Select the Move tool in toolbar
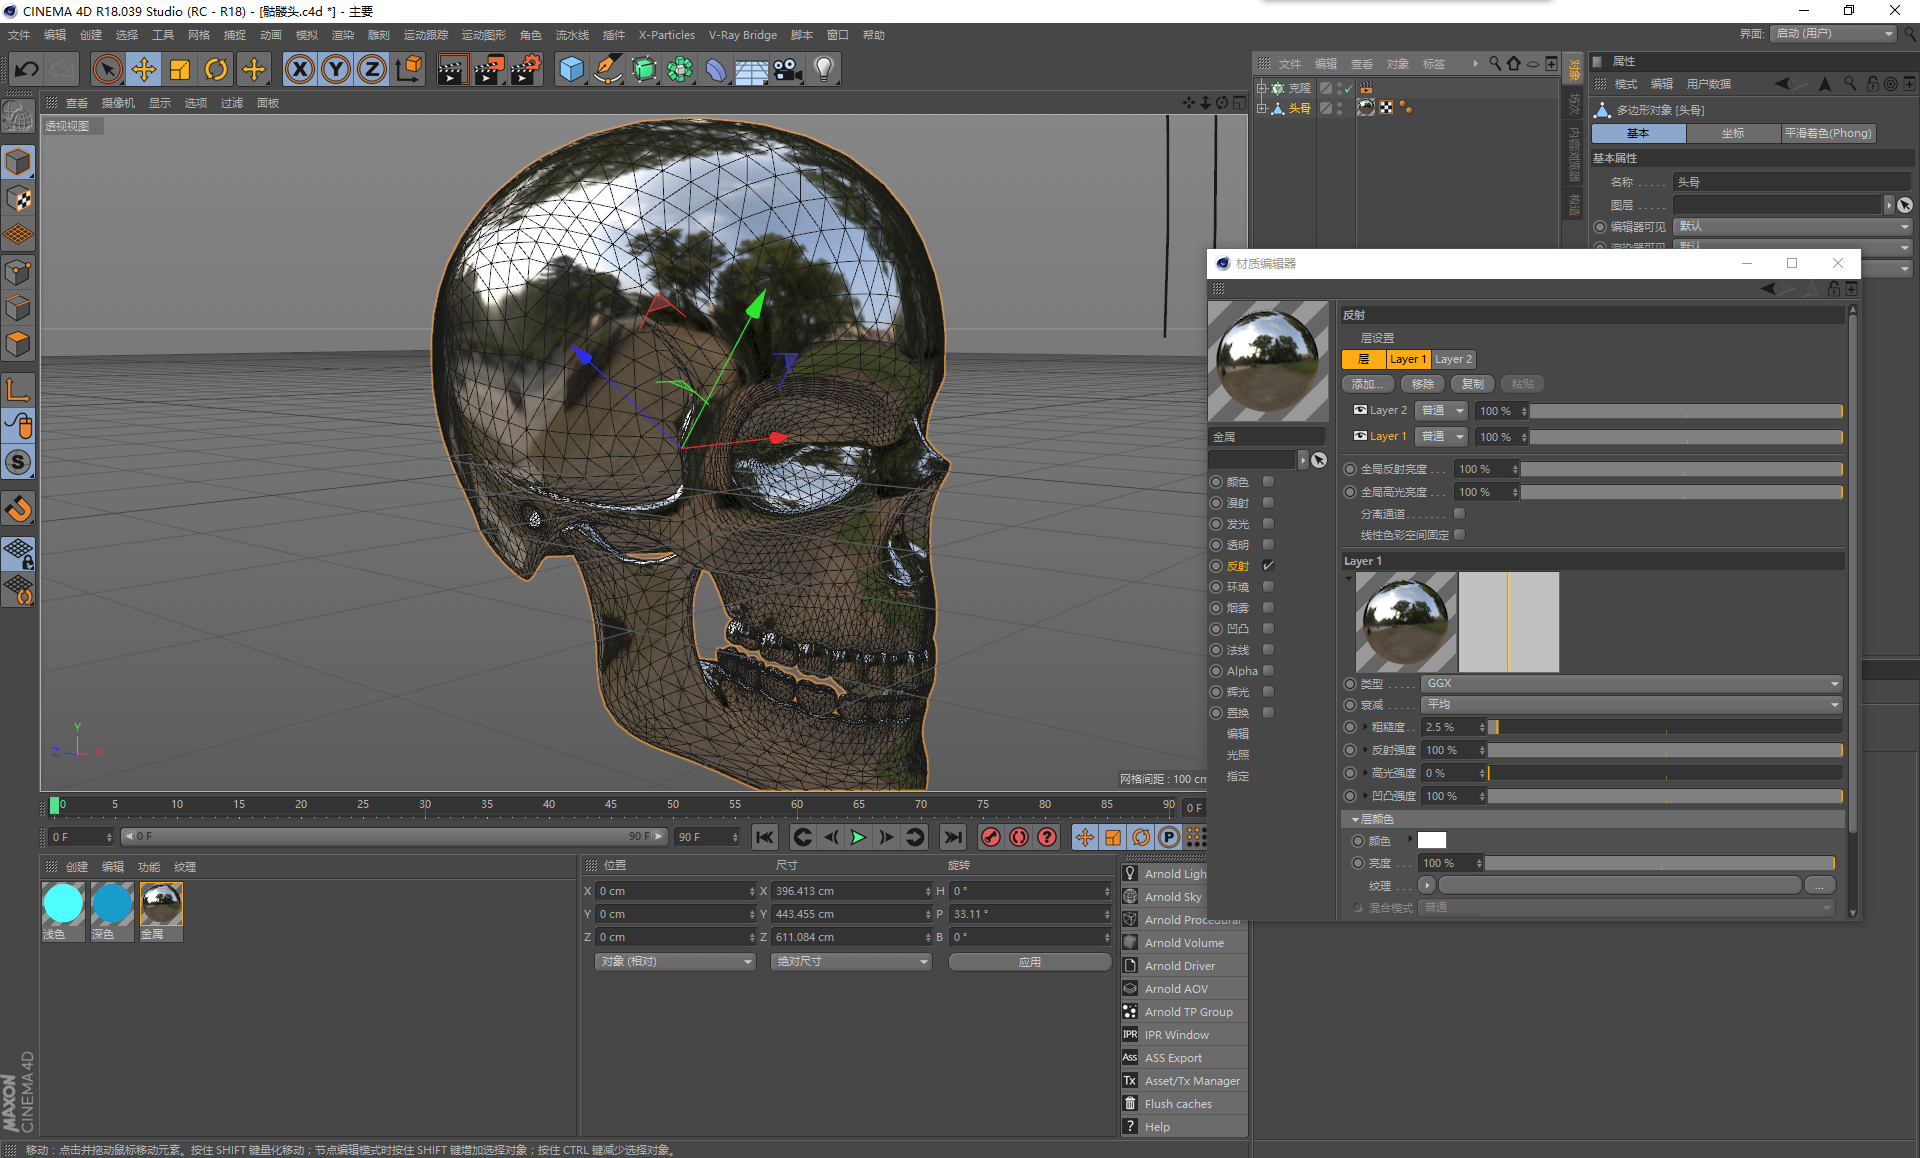1920x1158 pixels. [x=144, y=69]
